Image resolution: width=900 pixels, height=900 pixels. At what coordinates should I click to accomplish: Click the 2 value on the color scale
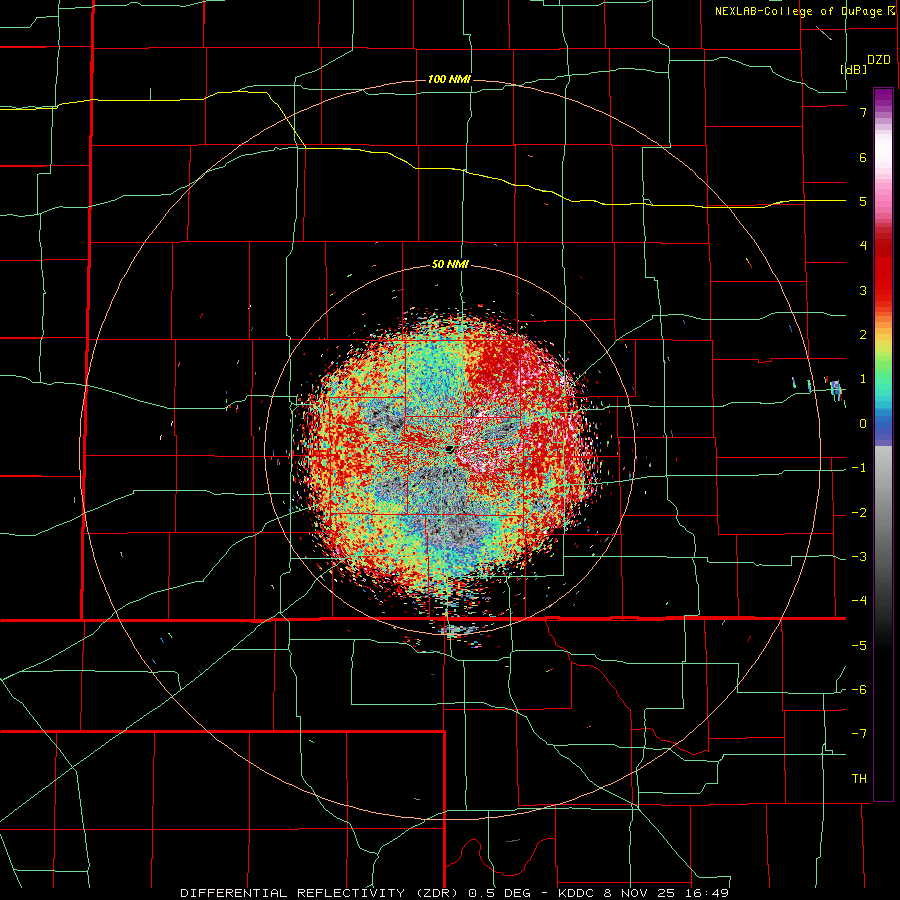[x=863, y=335]
